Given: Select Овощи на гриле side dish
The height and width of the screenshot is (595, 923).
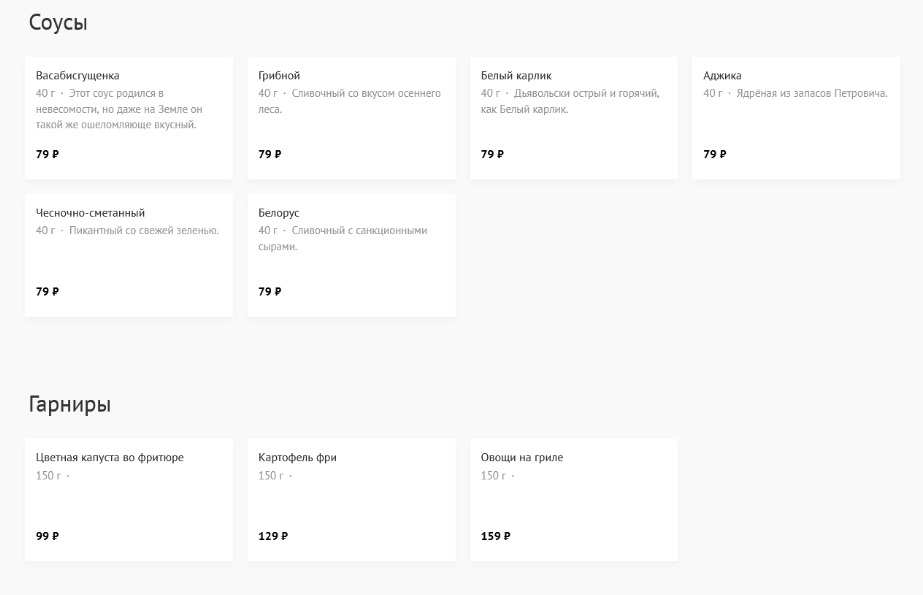Looking at the screenshot, I should tap(522, 458).
